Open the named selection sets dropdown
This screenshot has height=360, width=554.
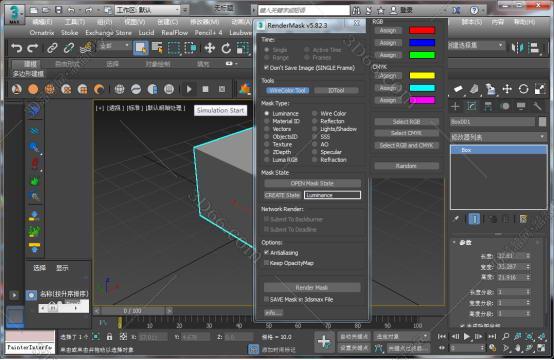coord(475,45)
